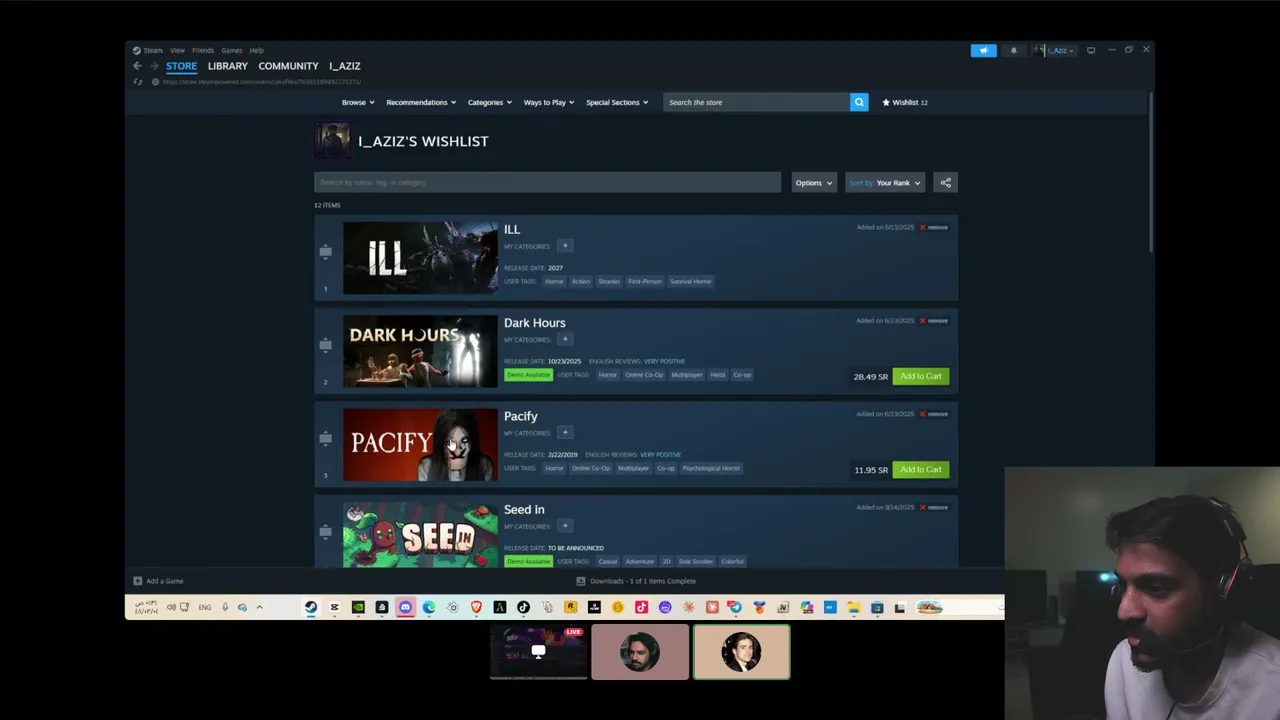Open the I_AZIZ profile tab

point(345,66)
